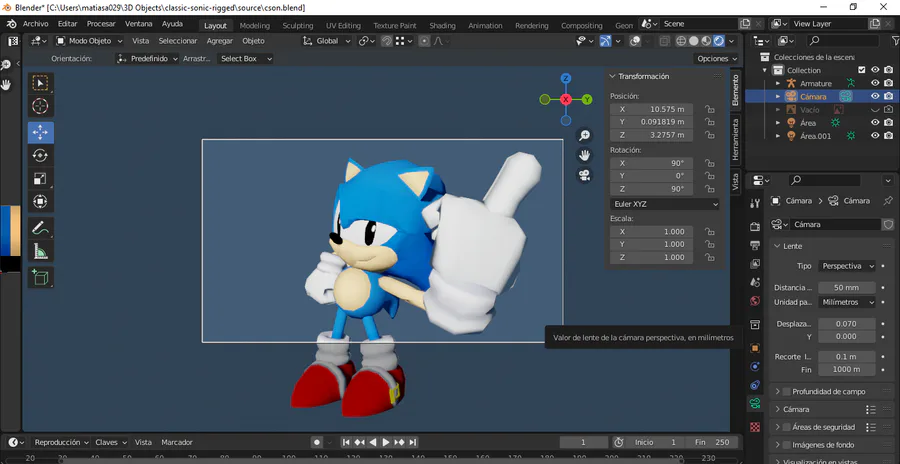This screenshot has height=464, width=900.
Task: Disable rendering for the Área light
Action: click(x=889, y=123)
